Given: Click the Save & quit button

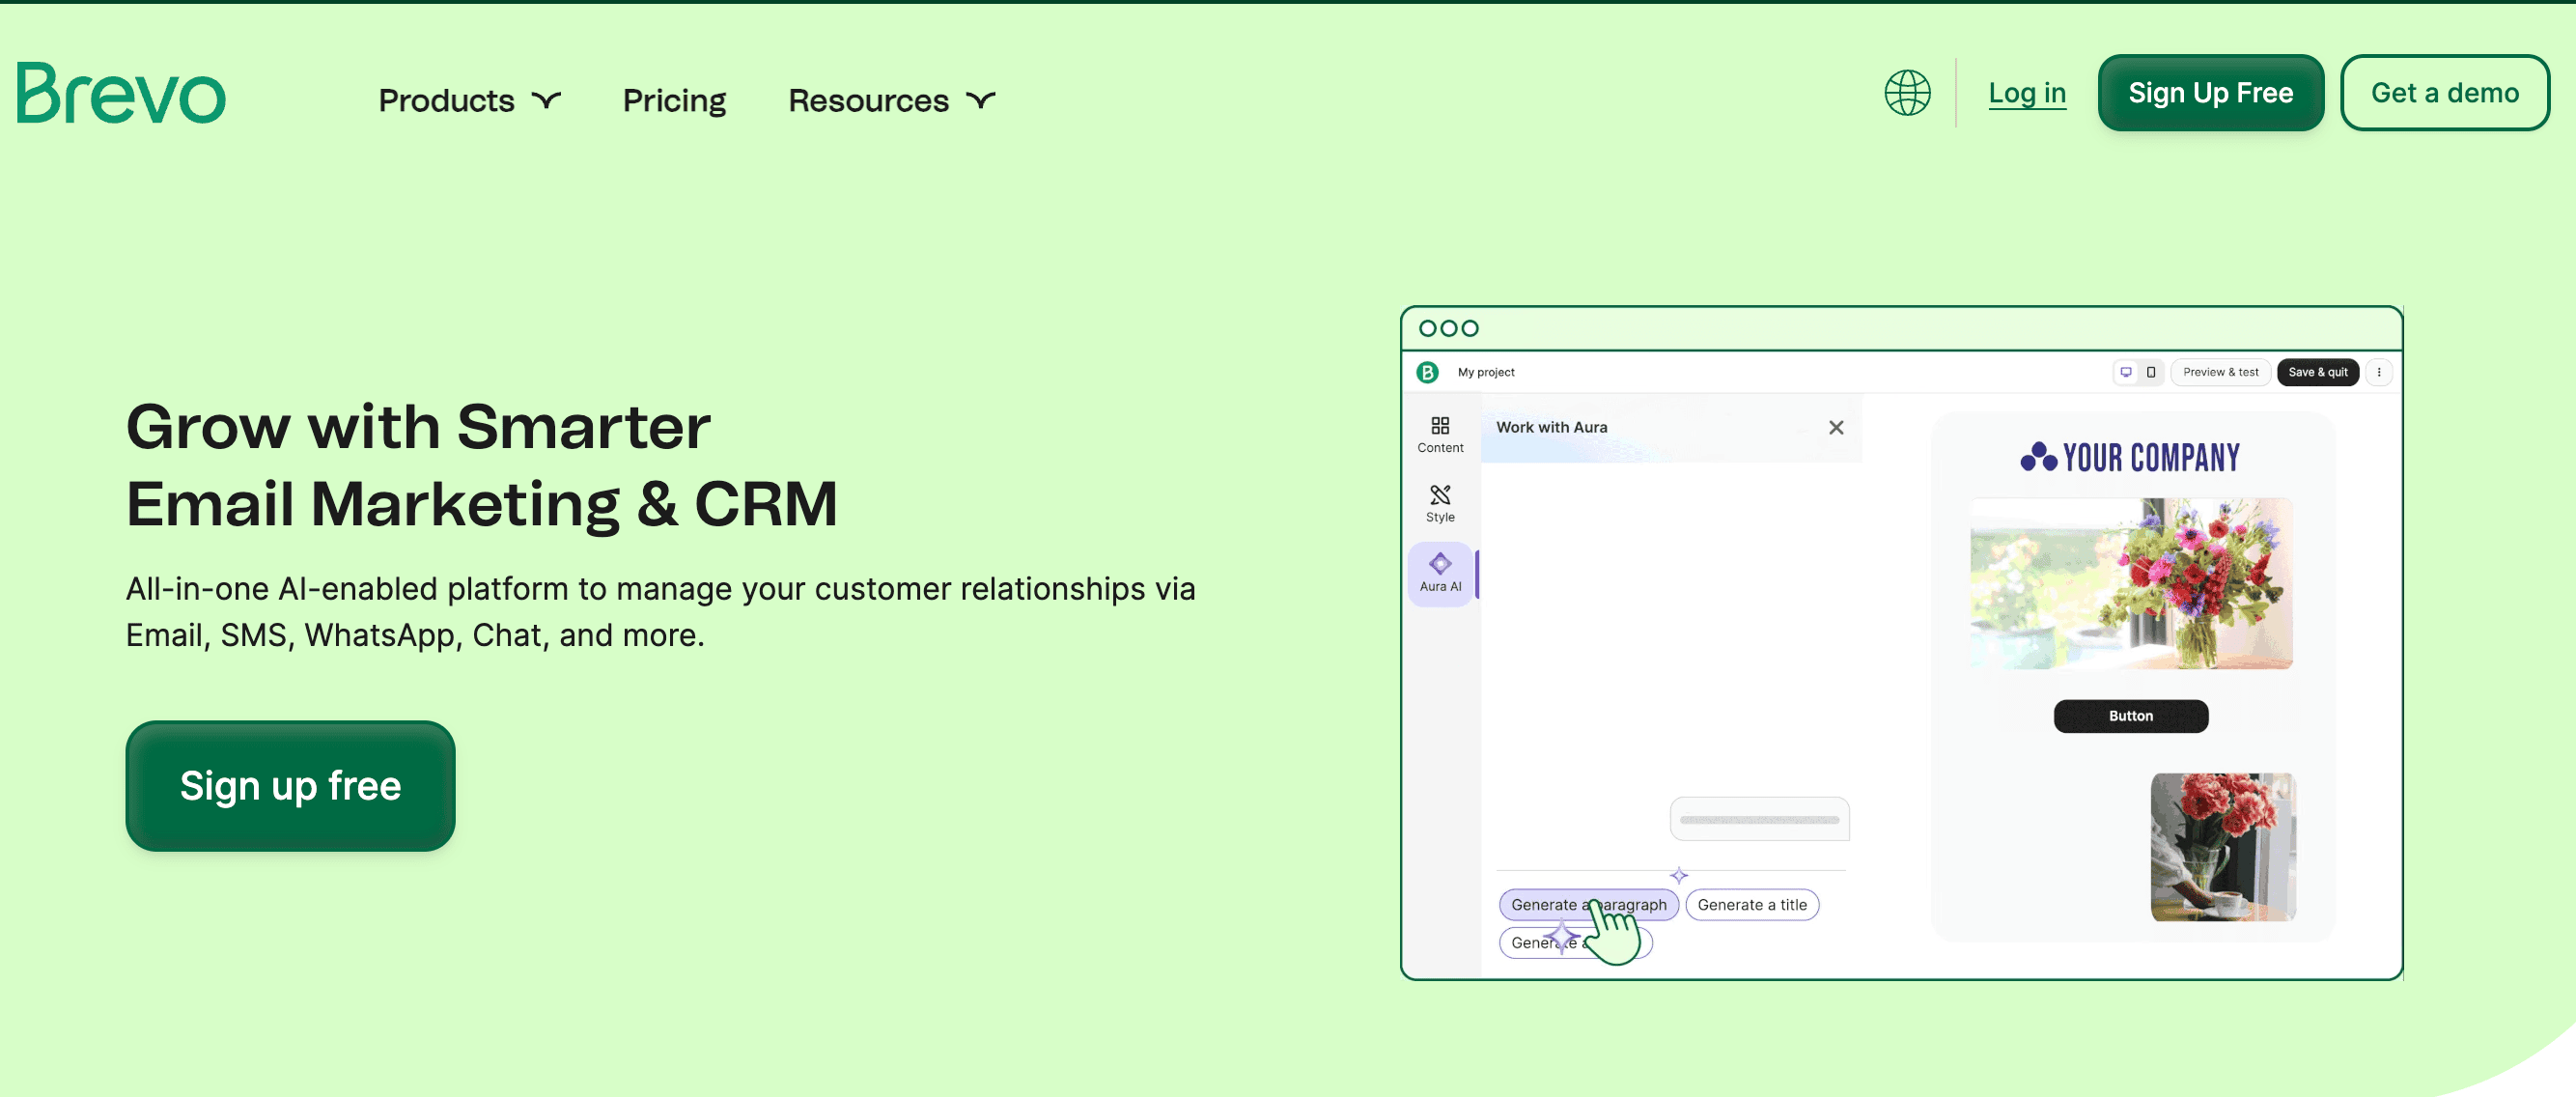Looking at the screenshot, I should click(2318, 372).
